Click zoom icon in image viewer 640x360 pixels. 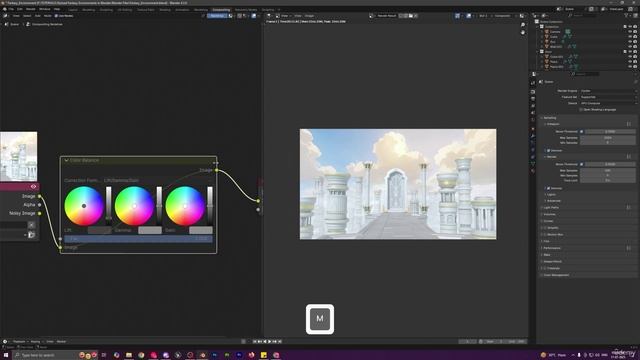[523, 25]
